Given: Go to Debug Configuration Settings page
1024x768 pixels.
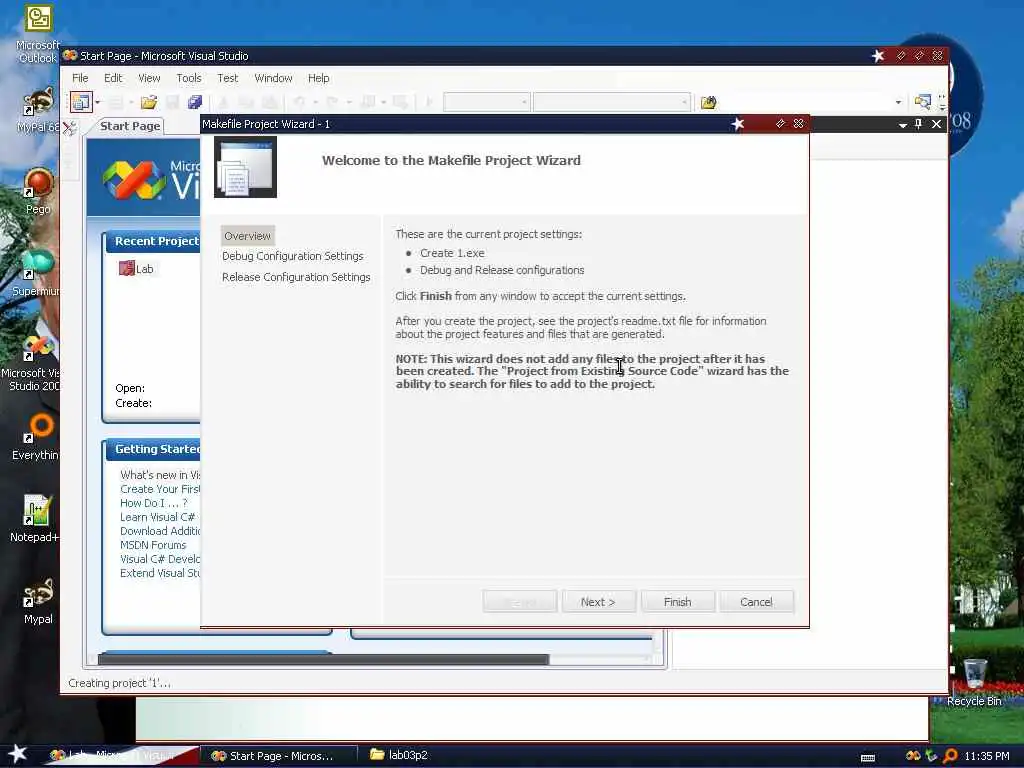Looking at the screenshot, I should [x=293, y=256].
